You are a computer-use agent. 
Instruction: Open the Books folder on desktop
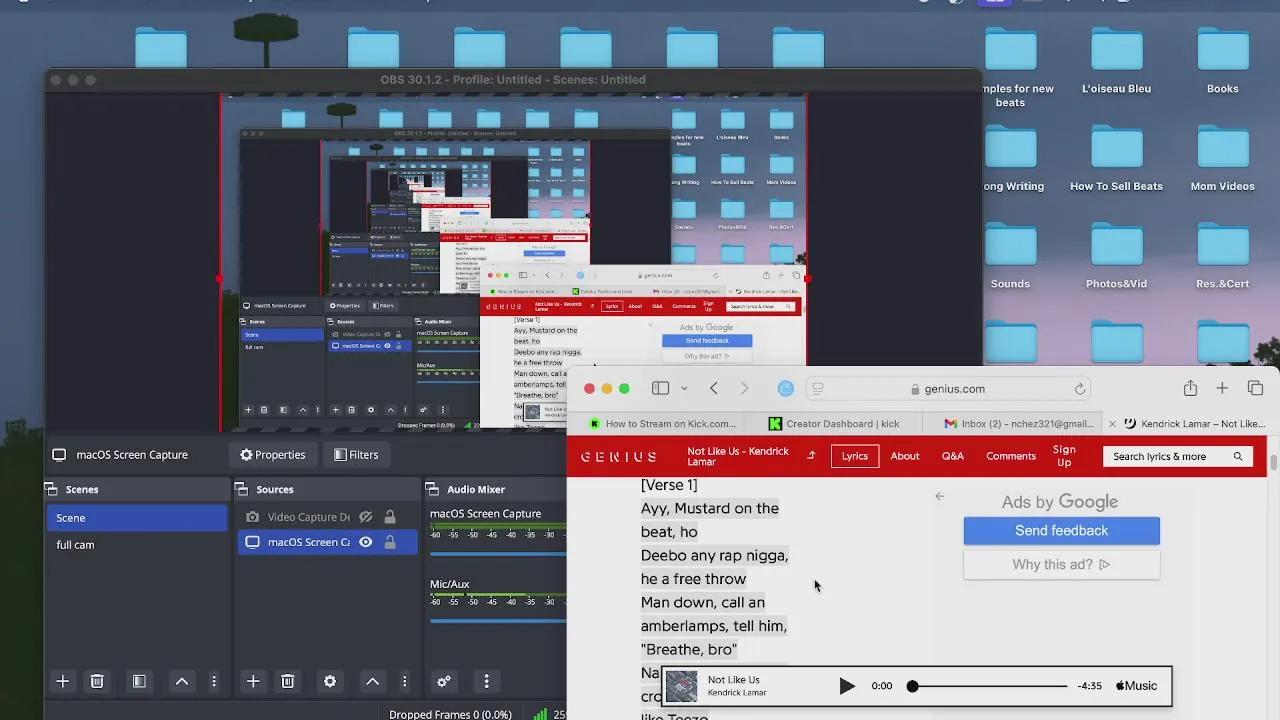pyautogui.click(x=1222, y=62)
